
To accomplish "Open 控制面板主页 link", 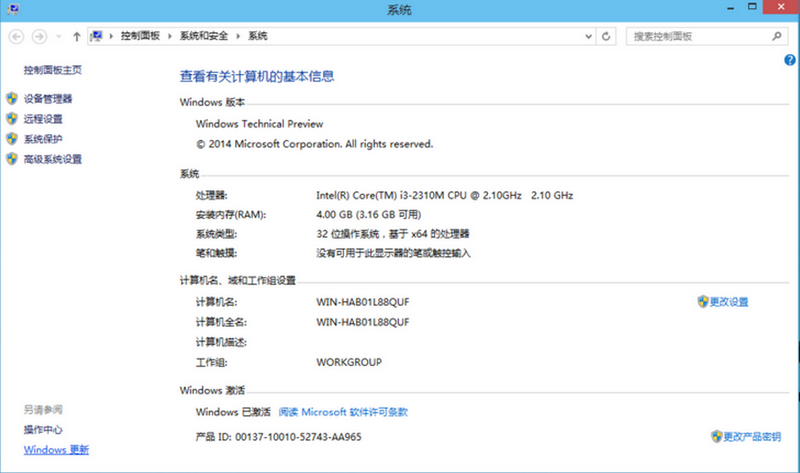I will pyautogui.click(x=52, y=69).
